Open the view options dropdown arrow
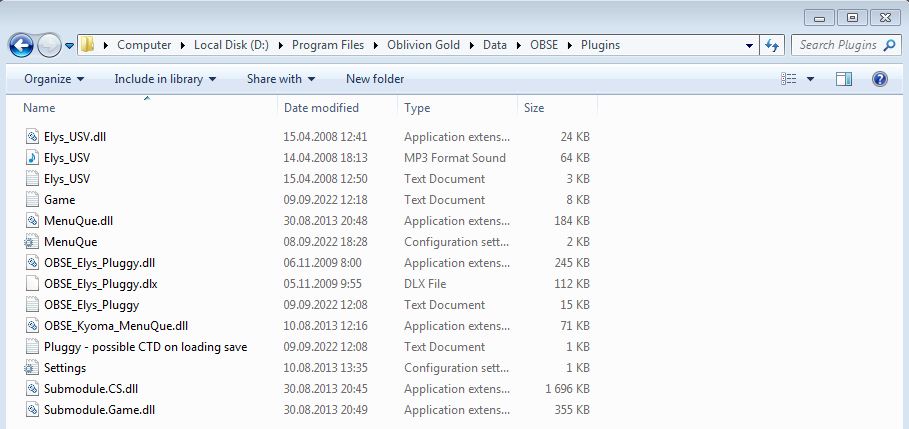909x429 pixels. coord(810,79)
